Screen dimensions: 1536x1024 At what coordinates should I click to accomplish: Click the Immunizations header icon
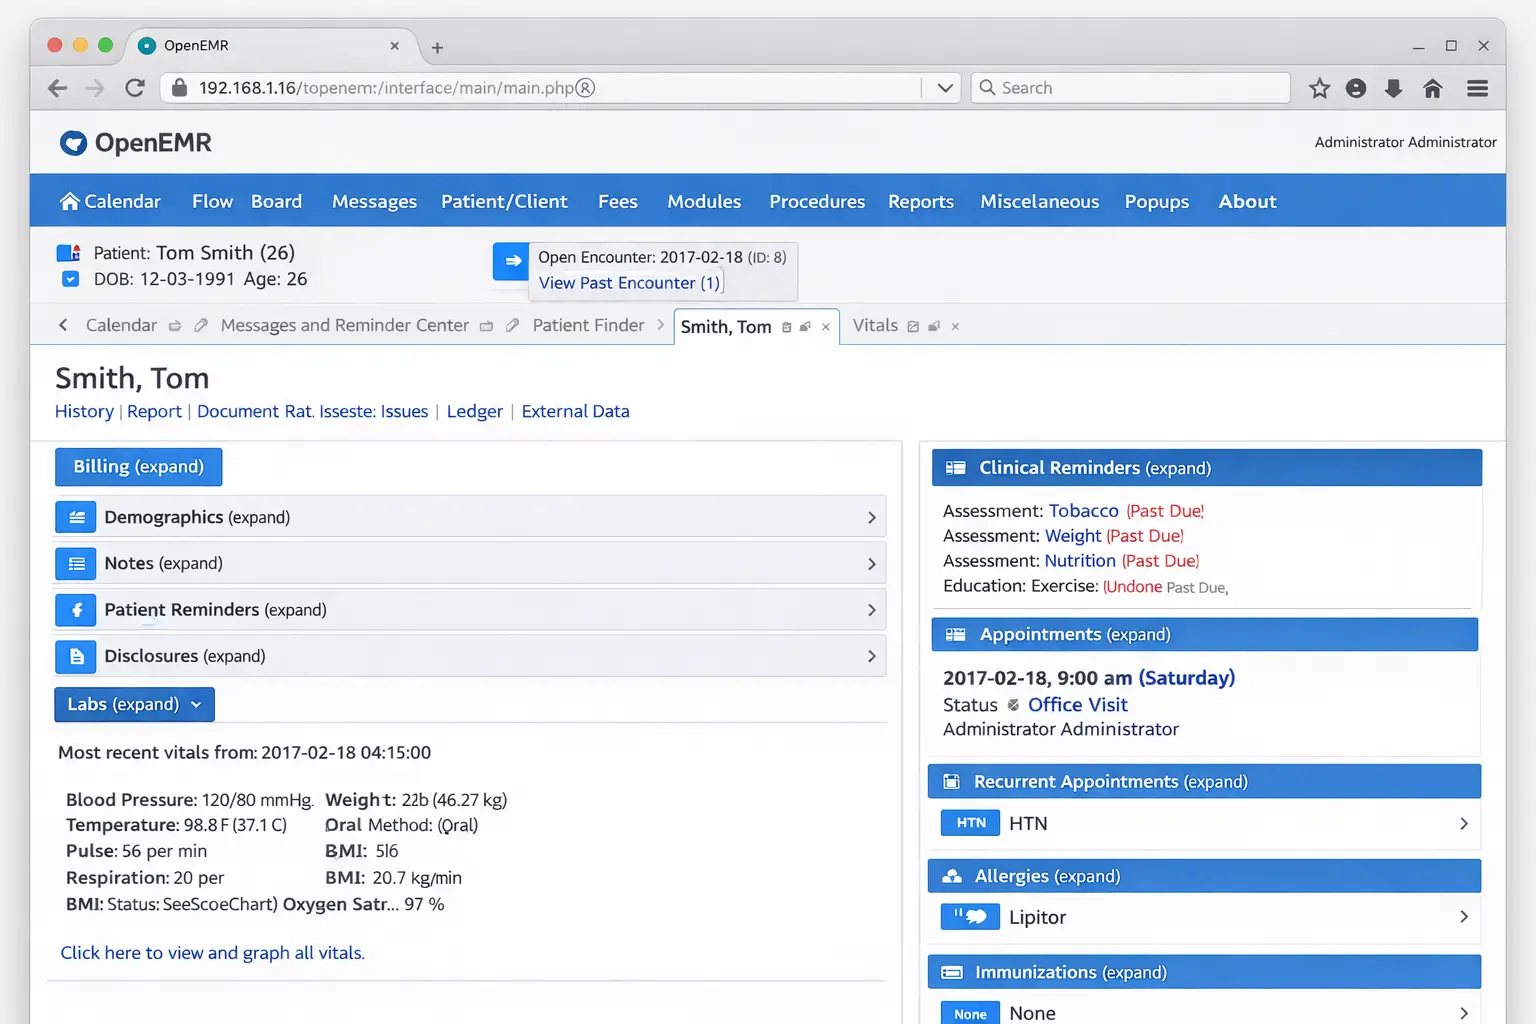[x=952, y=972]
